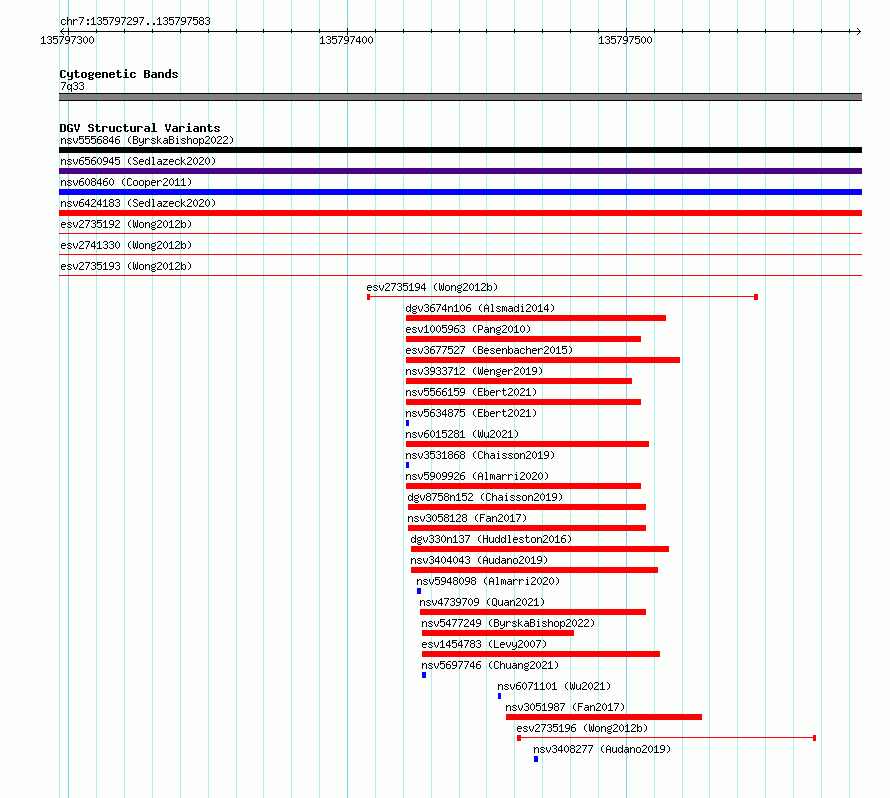Viewport: 890px width, 798px height.
Task: Click nsv3404043 (Audano2019) label
Action: point(479,560)
